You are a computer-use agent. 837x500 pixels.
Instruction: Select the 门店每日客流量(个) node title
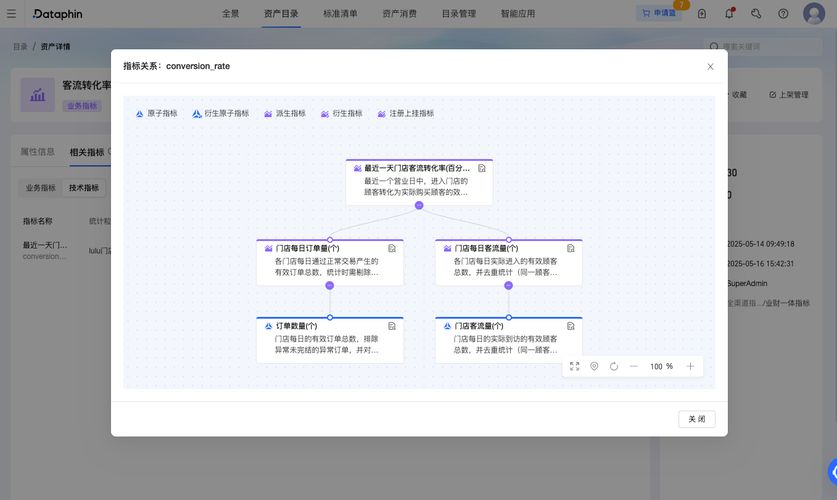(486, 248)
